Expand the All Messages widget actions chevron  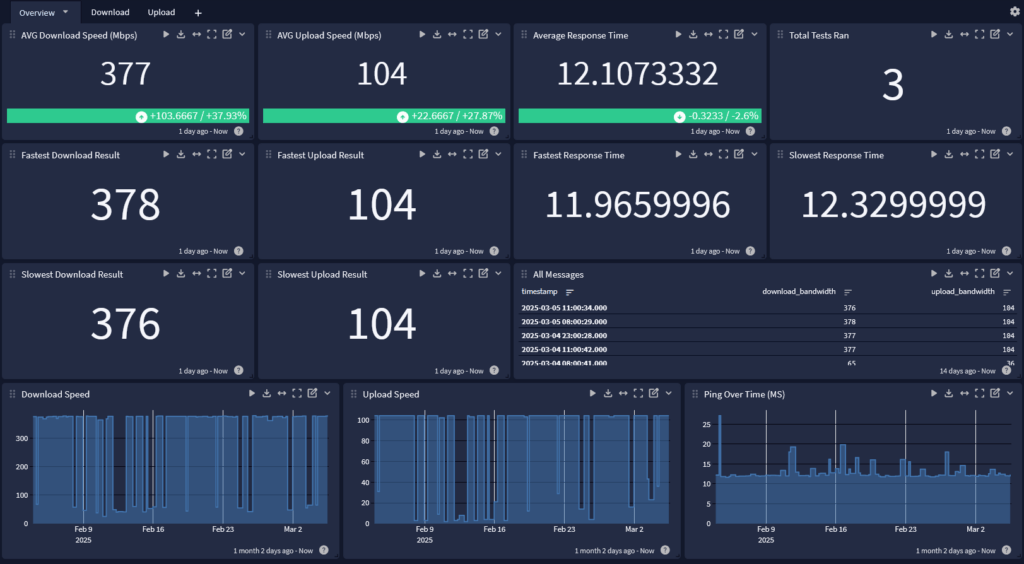point(1010,274)
